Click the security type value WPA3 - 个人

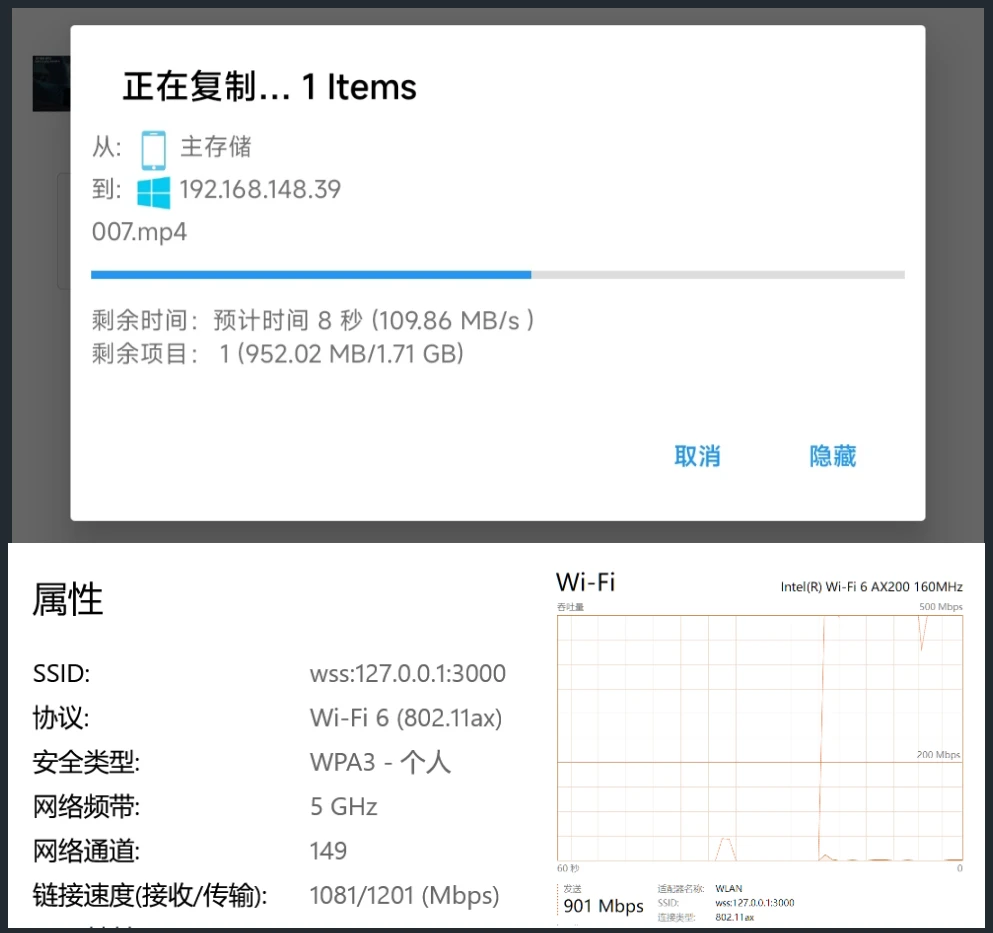pyautogui.click(x=380, y=762)
